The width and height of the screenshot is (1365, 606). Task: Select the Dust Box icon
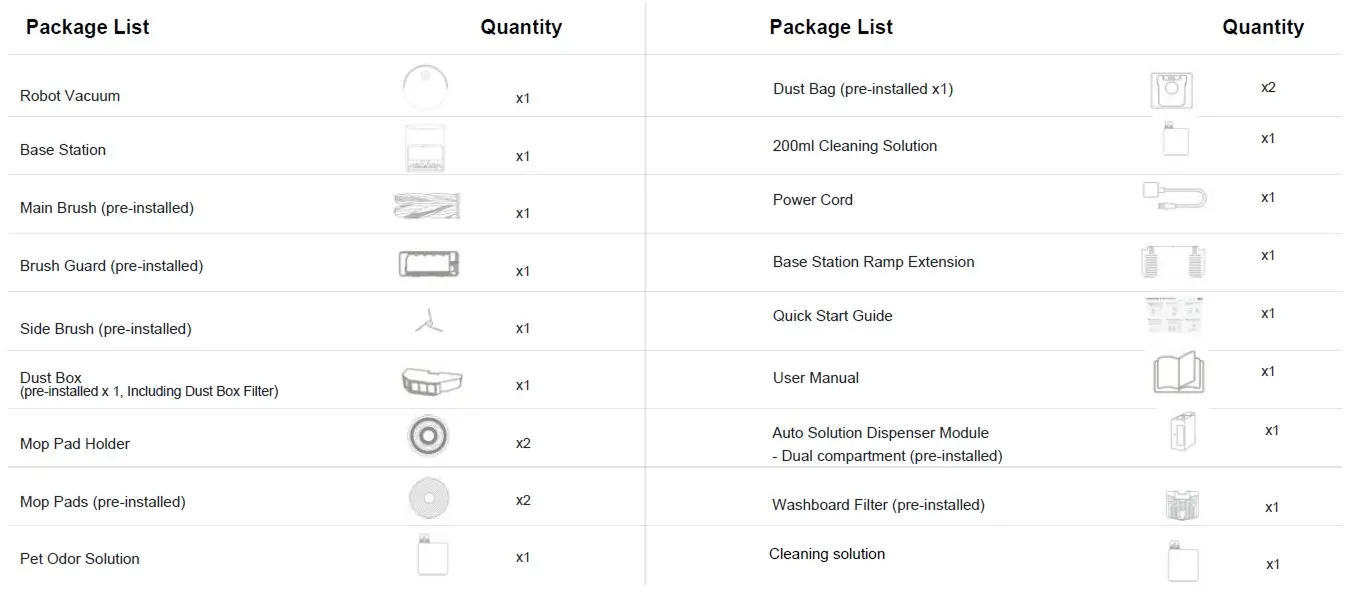point(431,381)
